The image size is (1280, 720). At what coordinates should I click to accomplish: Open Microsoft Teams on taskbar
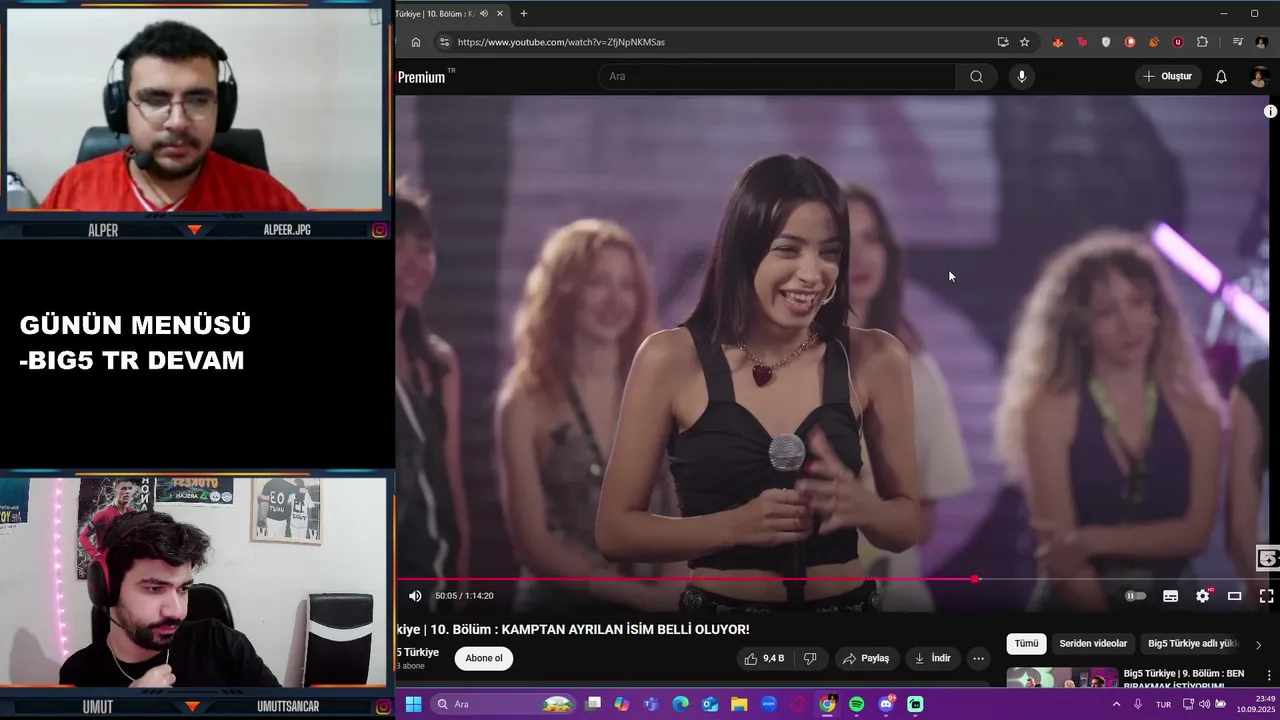[x=651, y=704]
